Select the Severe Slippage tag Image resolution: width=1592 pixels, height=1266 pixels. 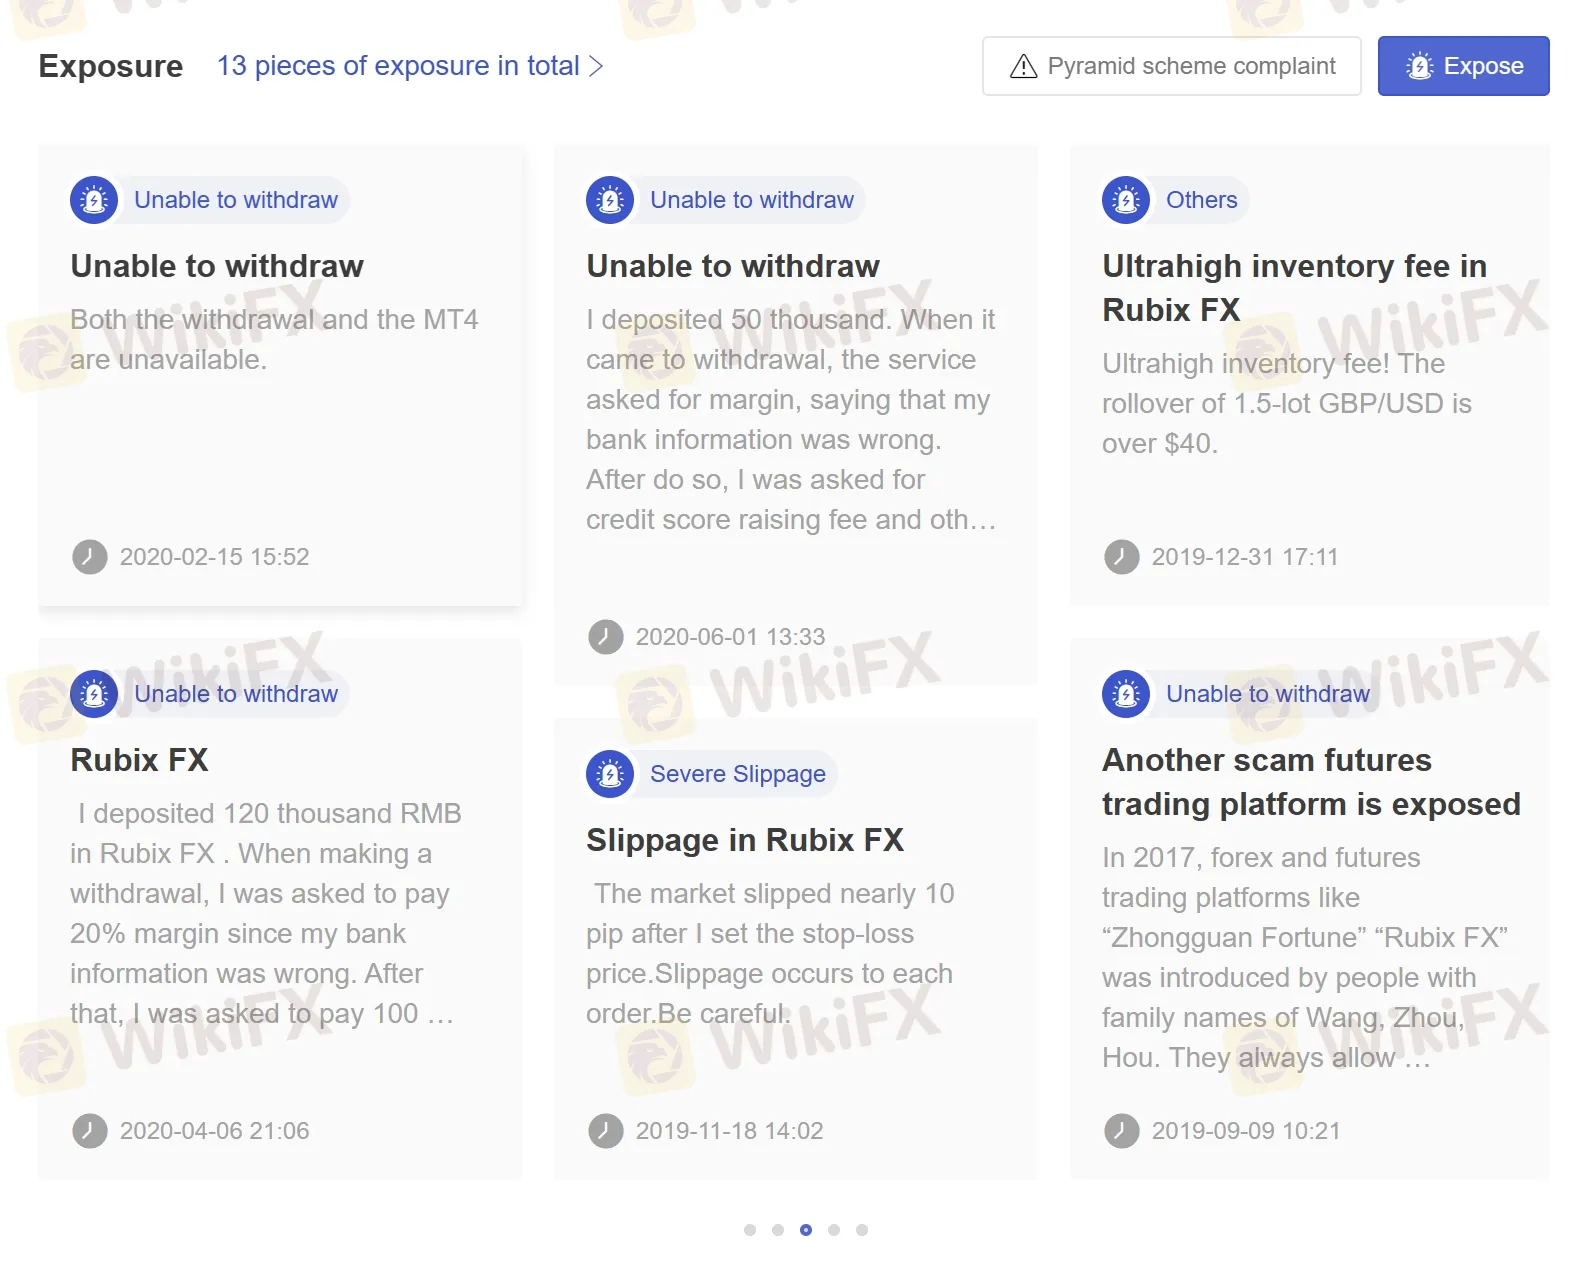pyautogui.click(x=738, y=774)
